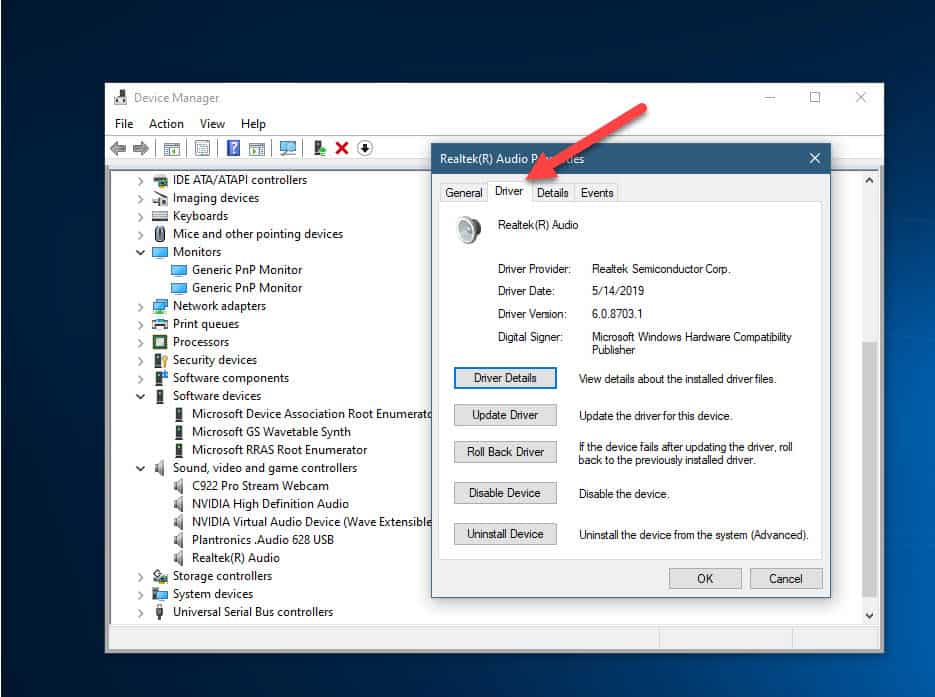
Task: Expand the Storage controllers node
Action: 140,577
